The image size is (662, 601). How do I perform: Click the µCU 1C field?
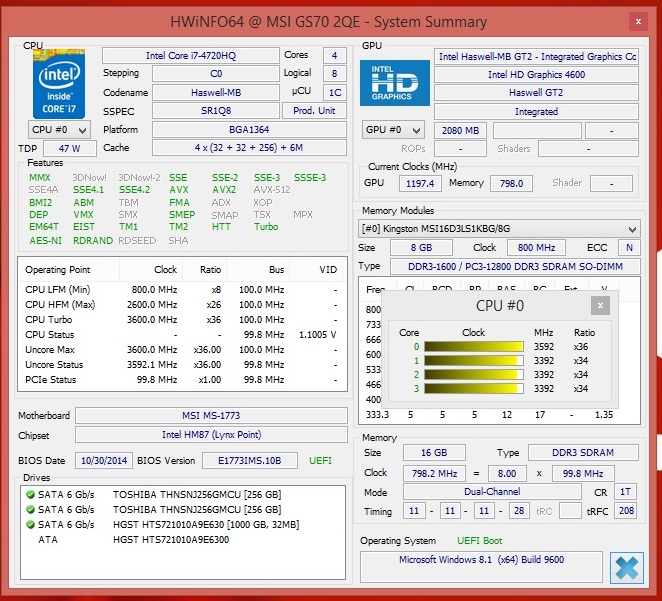click(x=335, y=92)
